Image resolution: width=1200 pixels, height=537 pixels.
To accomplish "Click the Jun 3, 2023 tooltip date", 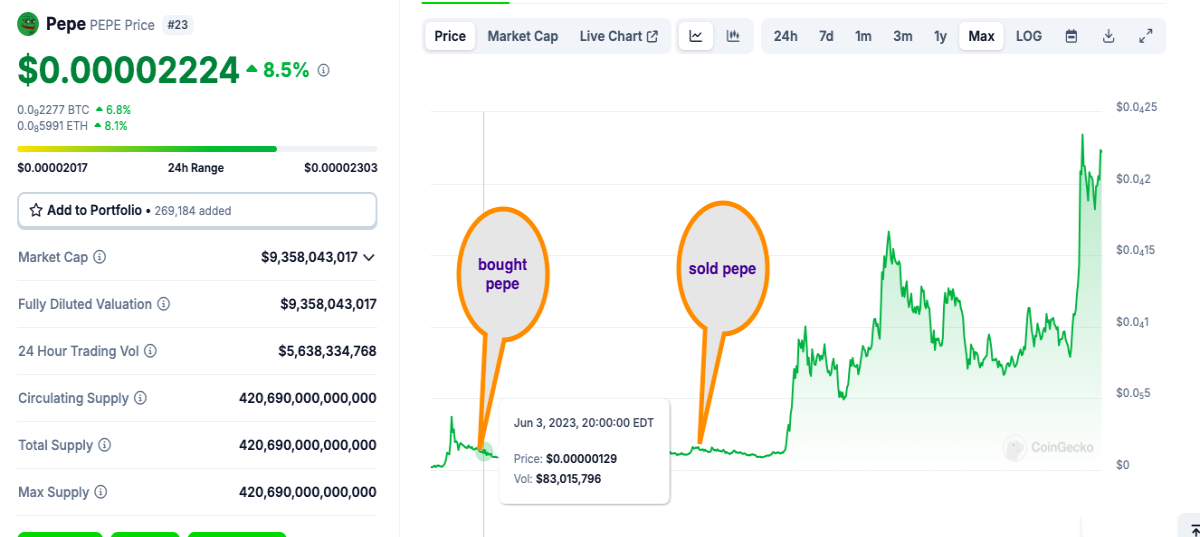I will coord(584,423).
